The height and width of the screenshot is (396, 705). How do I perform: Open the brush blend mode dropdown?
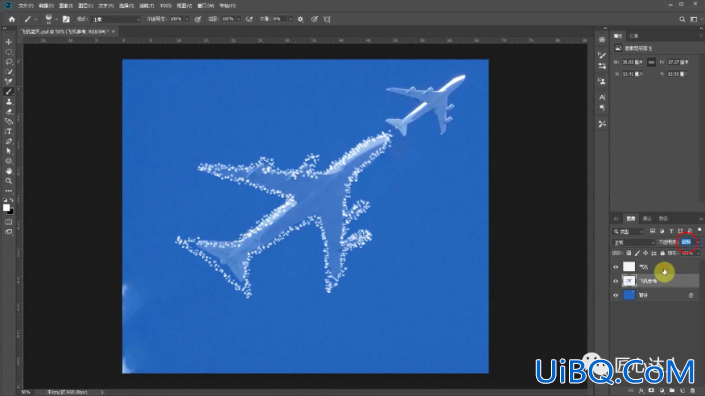pyautogui.click(x=116, y=19)
